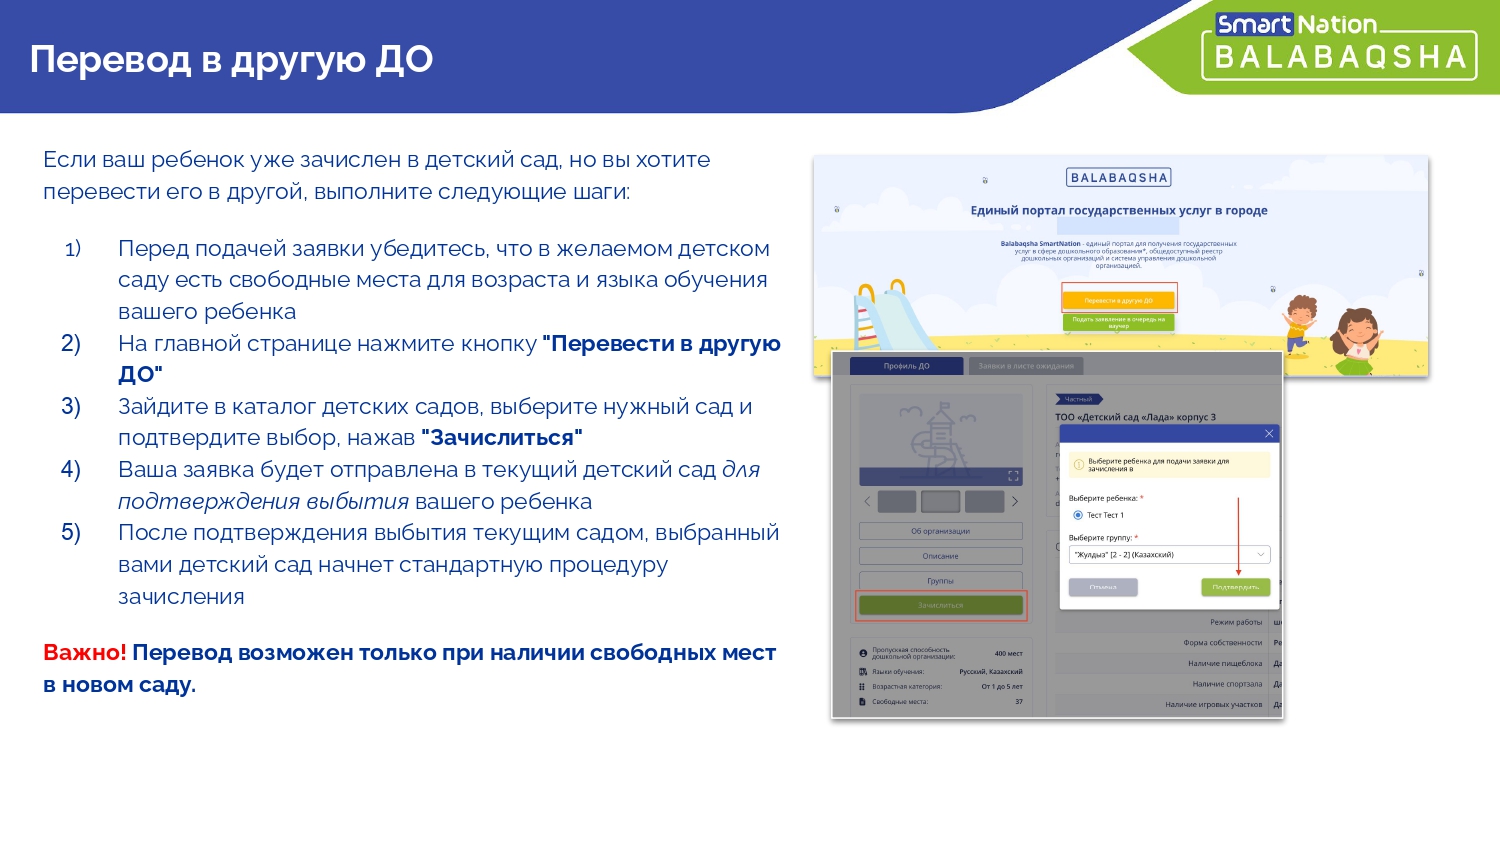Screen dimensions: 1500x844
Task: Select the middle gallery thumbnail
Action: [x=940, y=501]
